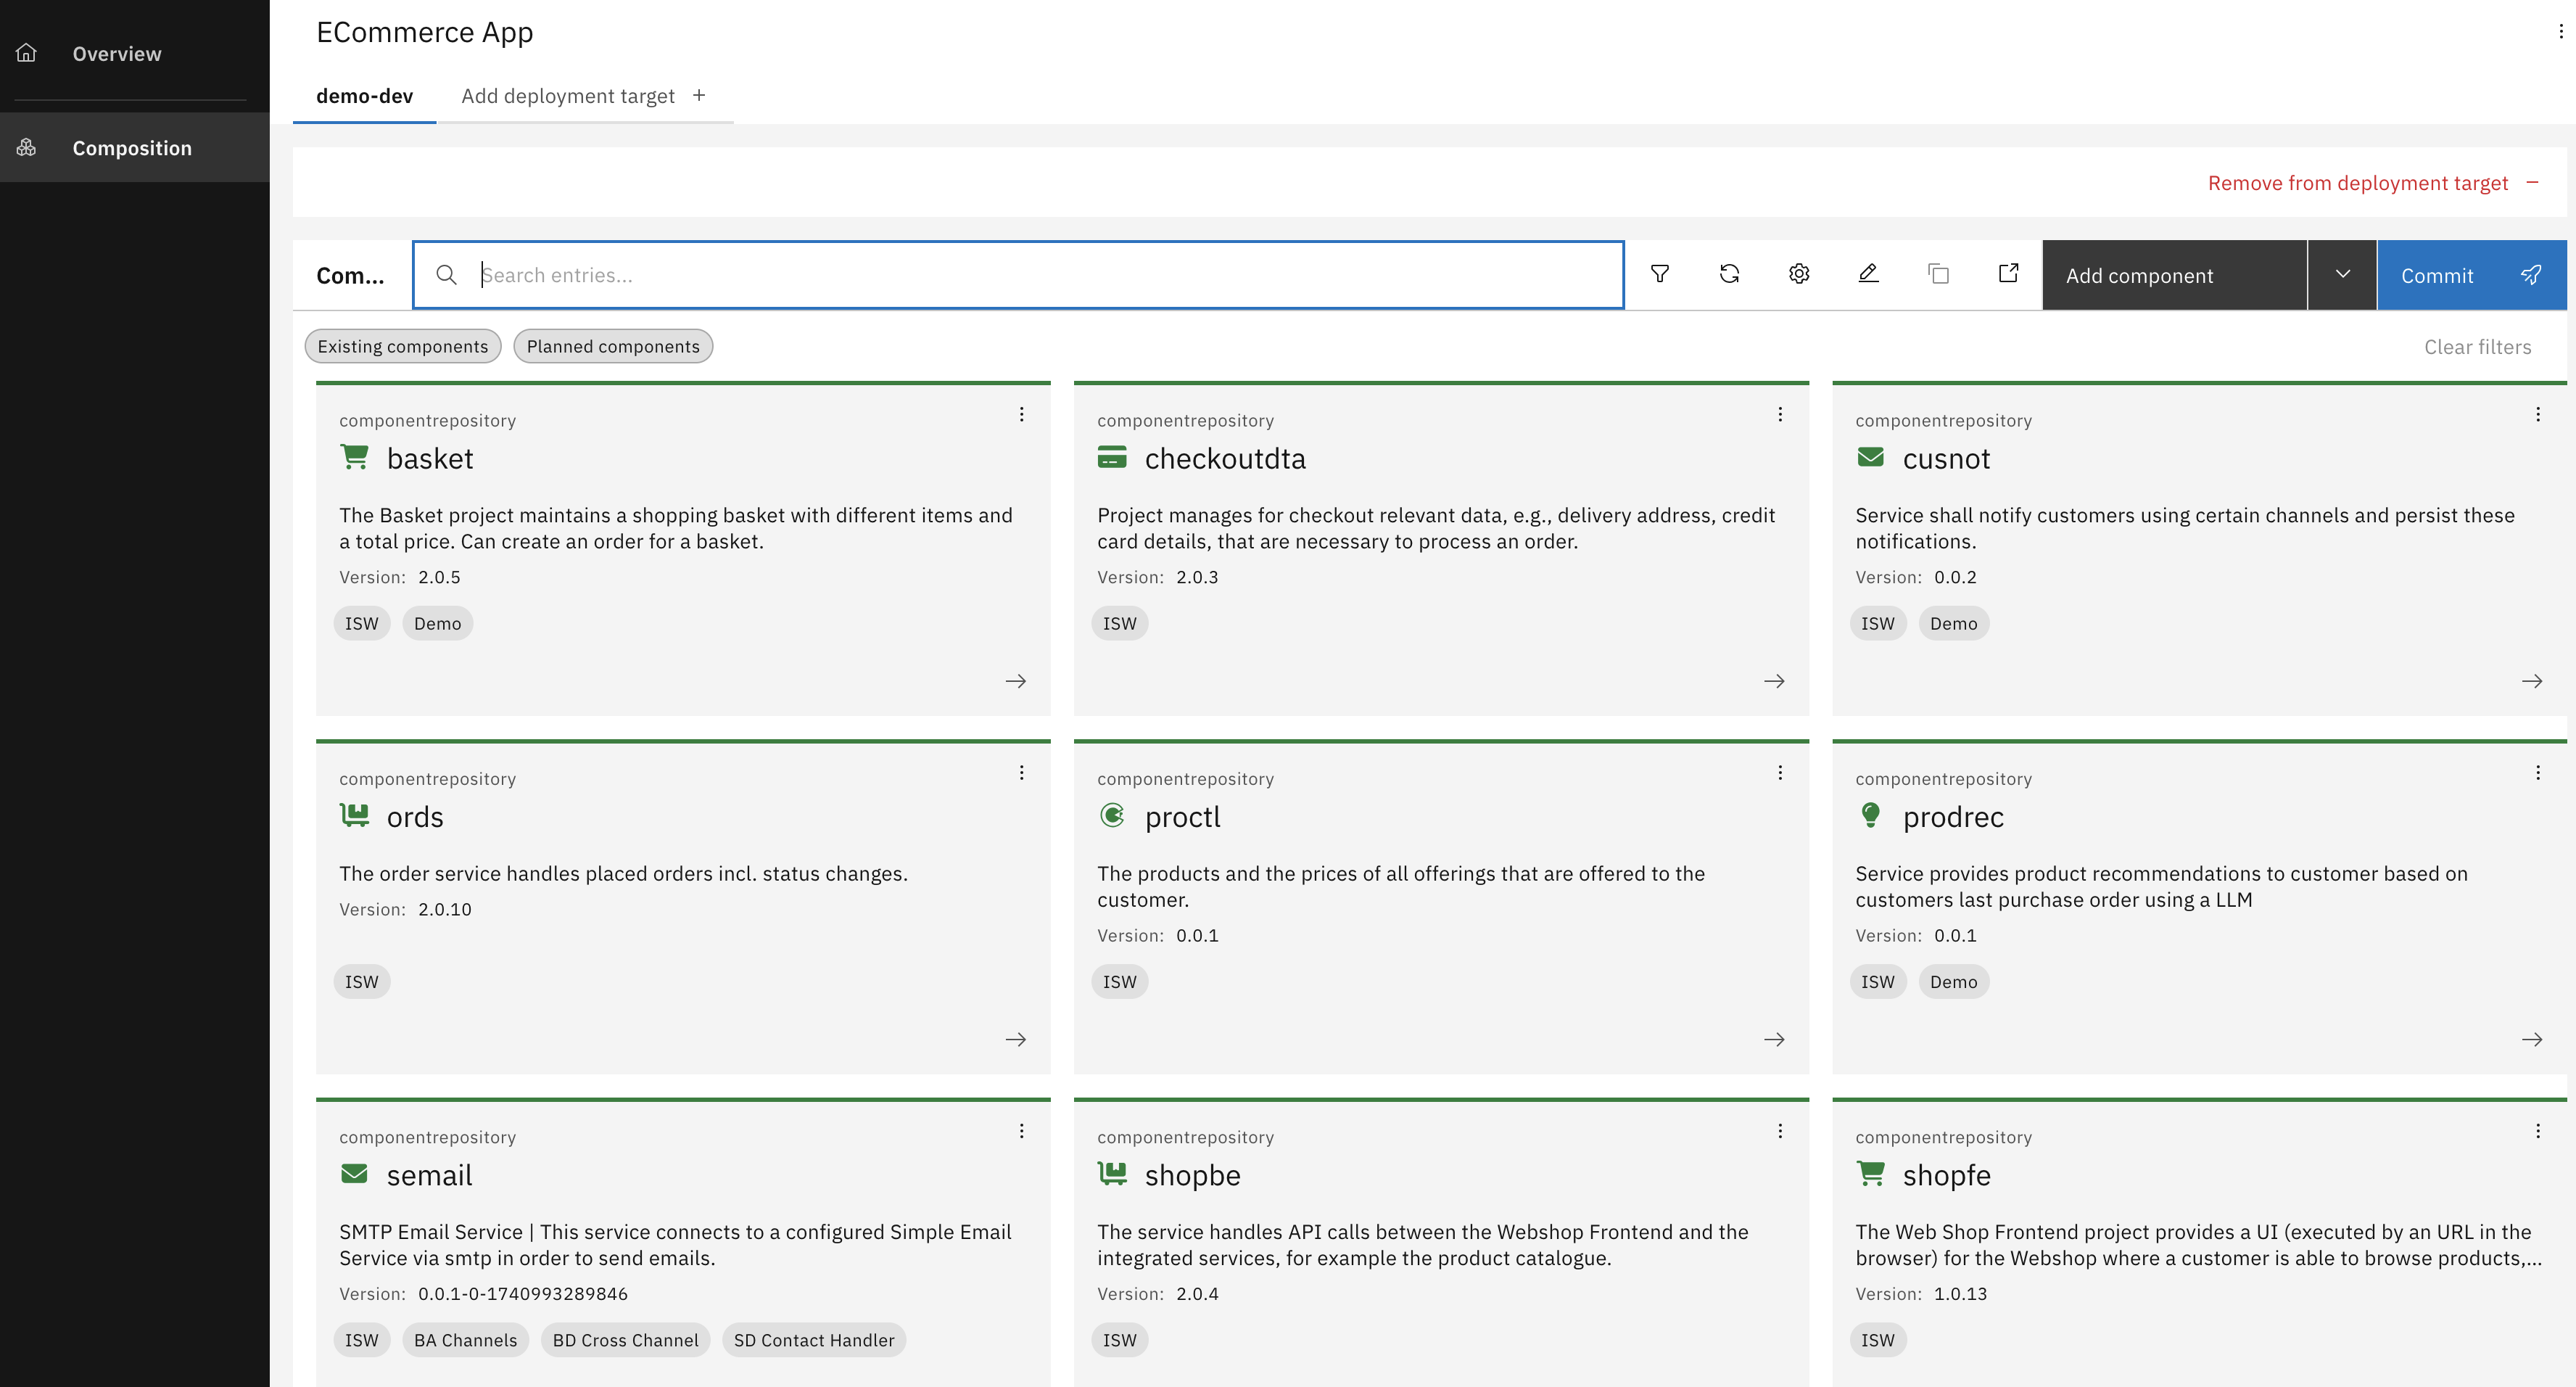Screen dimensions: 2576x1387
Task: Select Composition in the left sidebar
Action: (x=131, y=147)
